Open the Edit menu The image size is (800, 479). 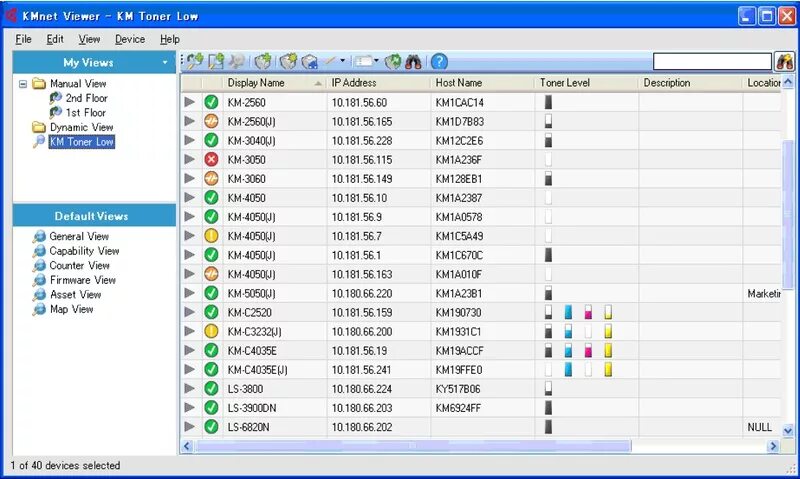pos(55,39)
